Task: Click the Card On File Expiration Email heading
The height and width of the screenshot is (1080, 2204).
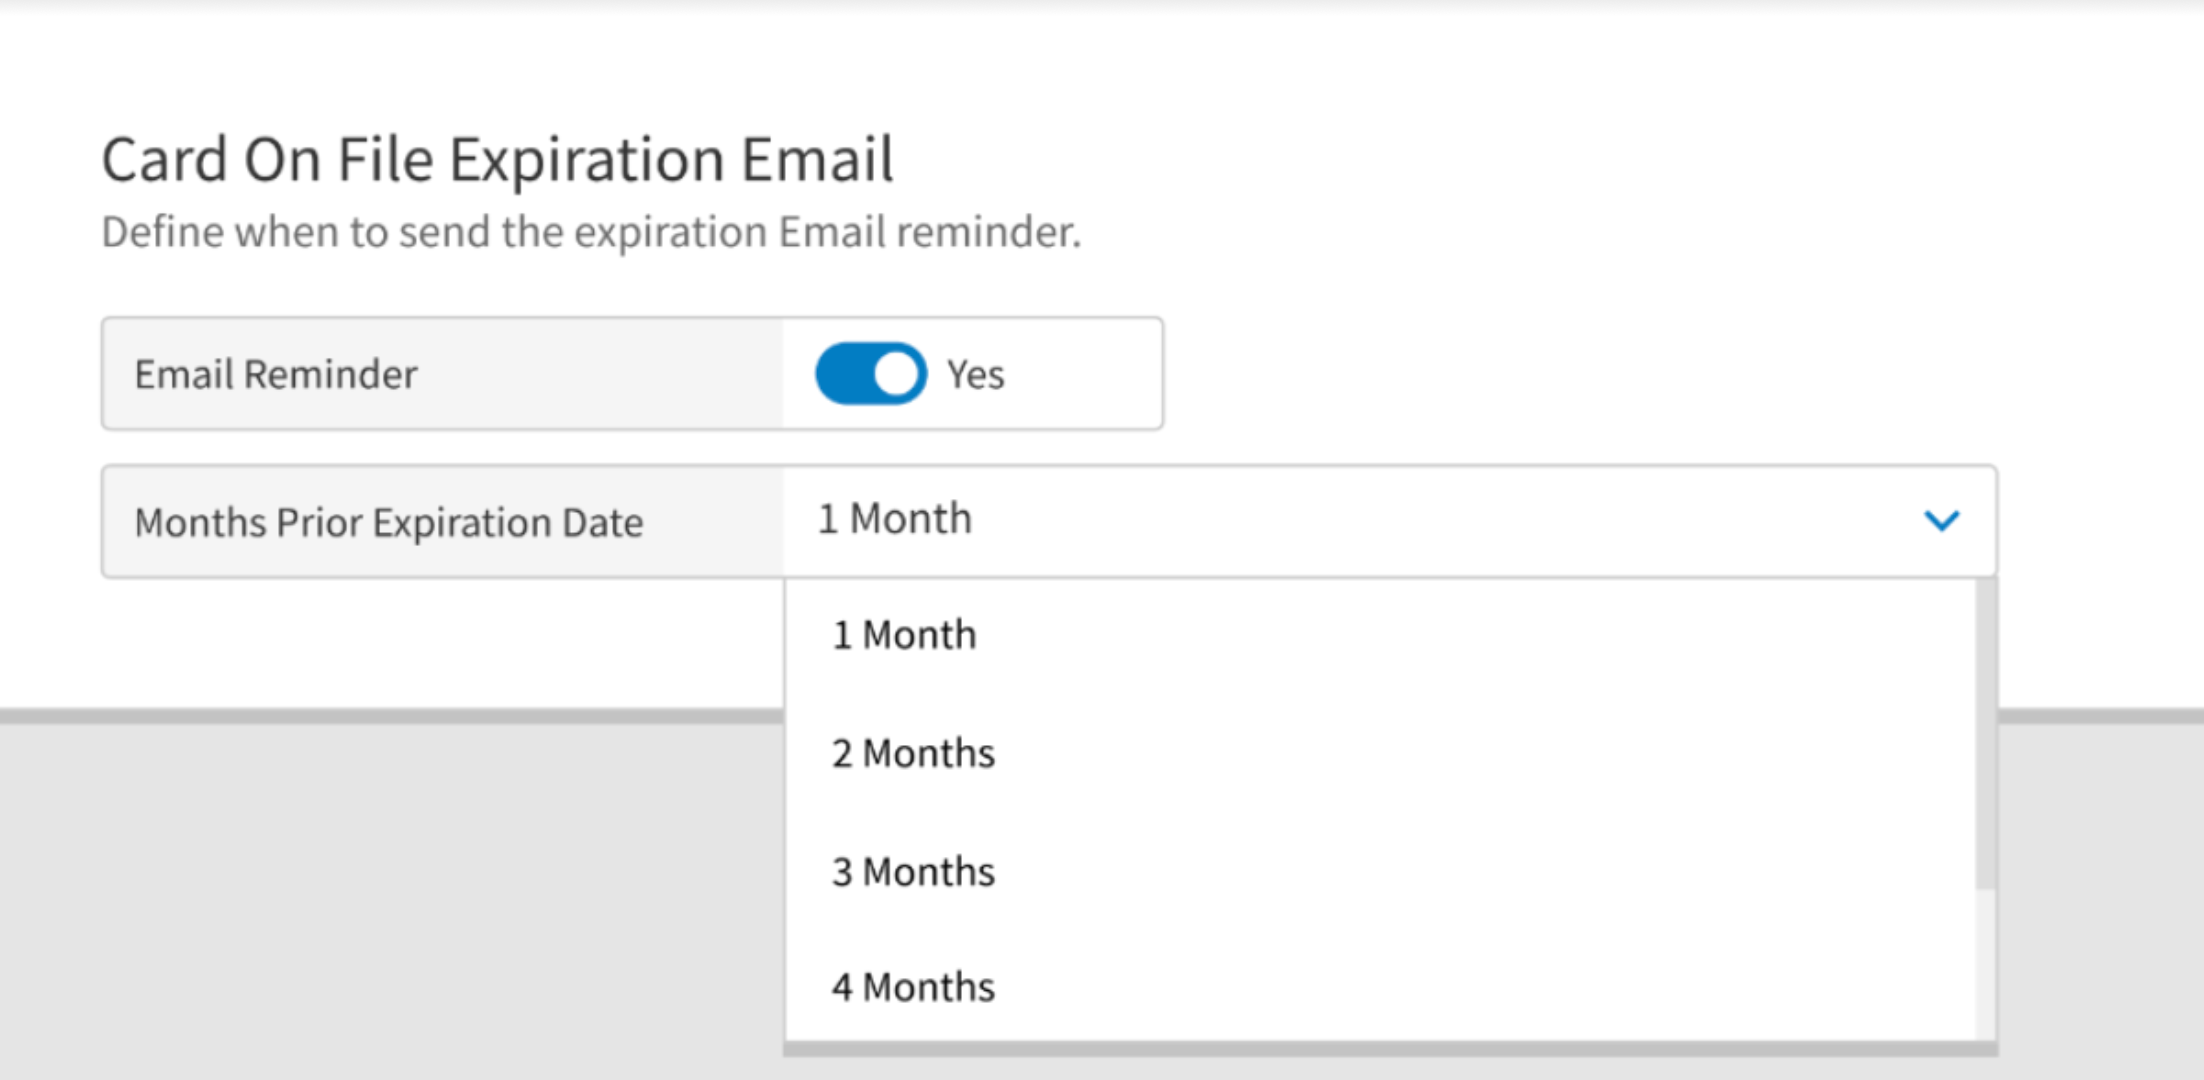Action: pyautogui.click(x=497, y=157)
